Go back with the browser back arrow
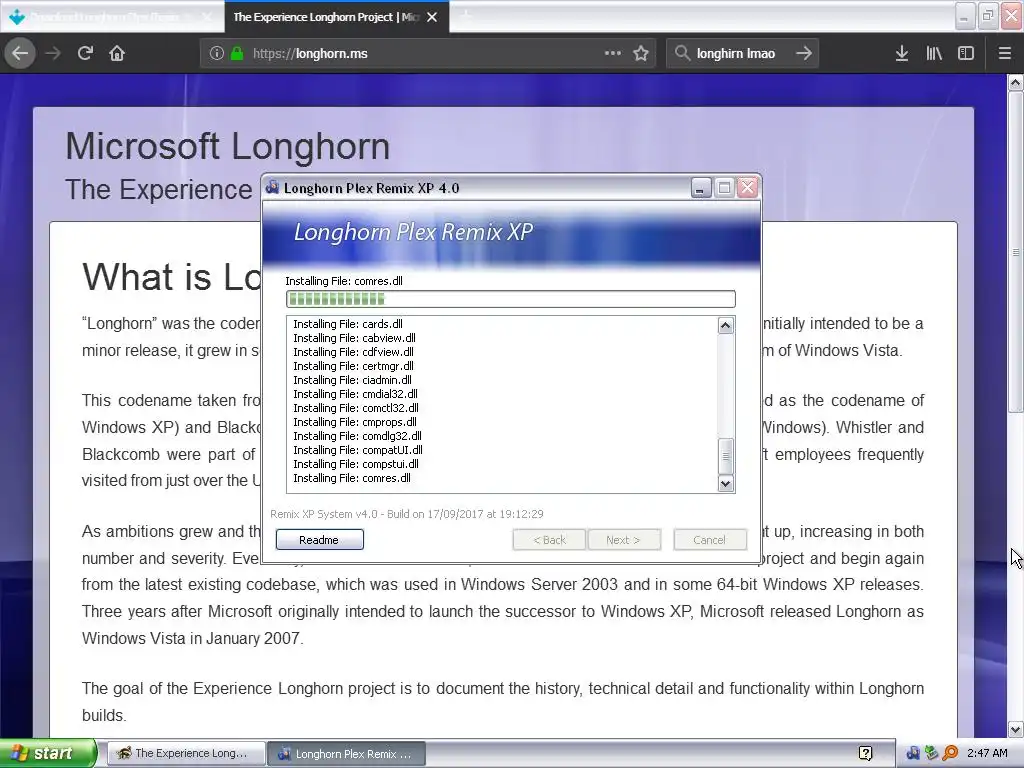 (20, 53)
